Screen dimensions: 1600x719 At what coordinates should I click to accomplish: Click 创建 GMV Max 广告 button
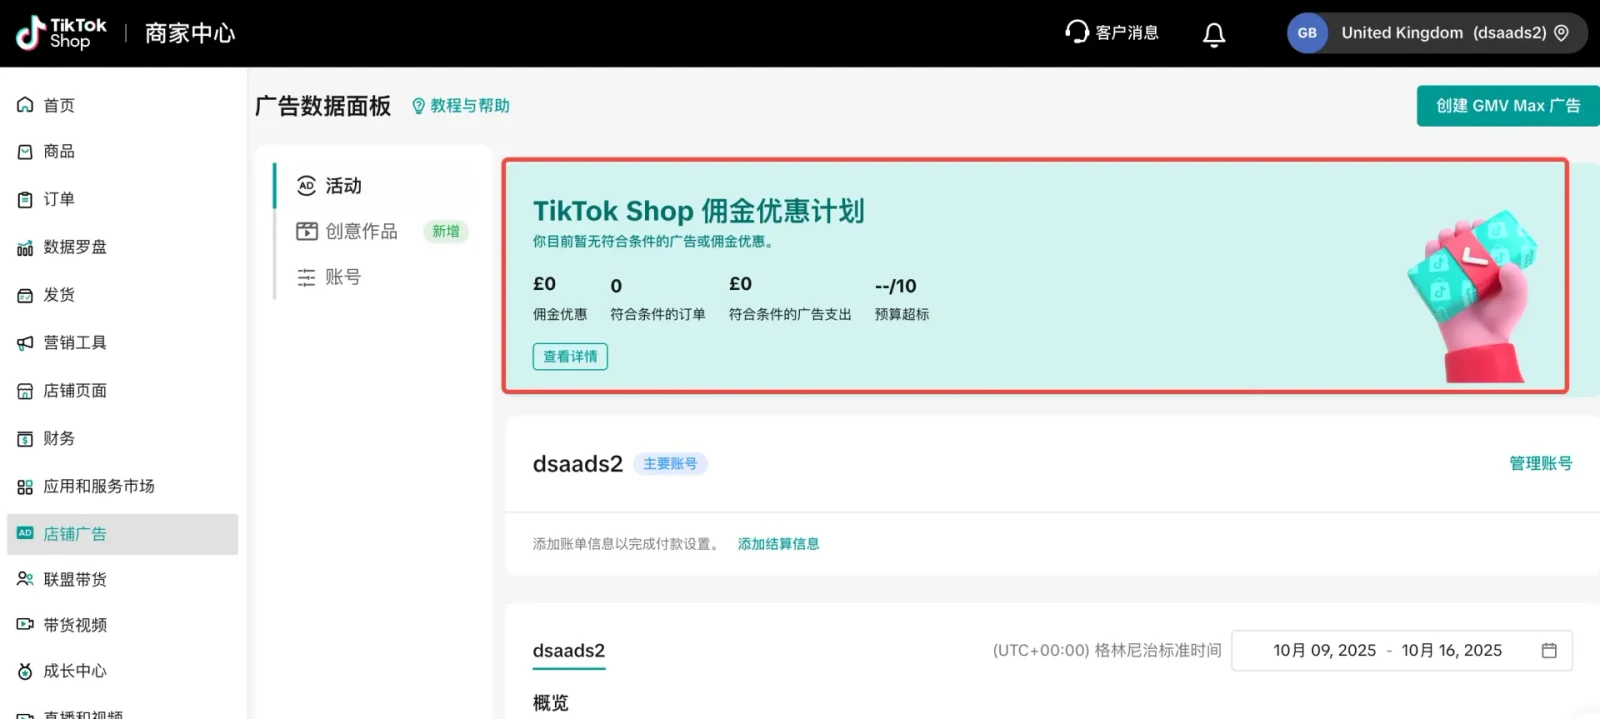point(1508,106)
